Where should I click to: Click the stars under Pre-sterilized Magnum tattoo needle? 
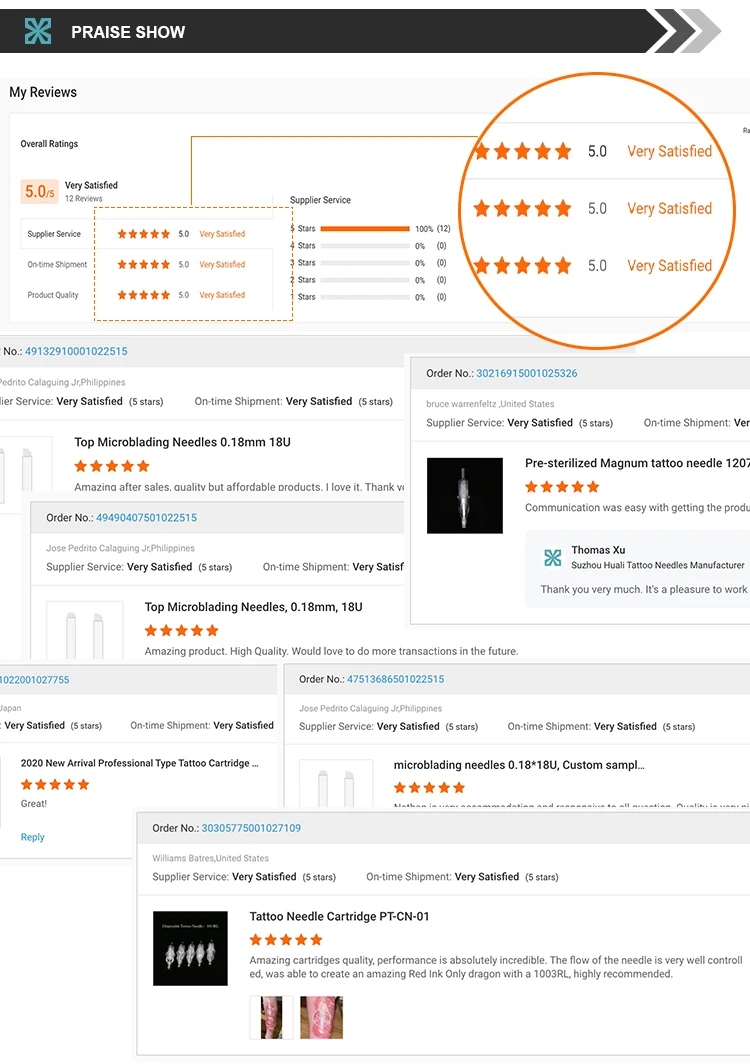point(562,487)
